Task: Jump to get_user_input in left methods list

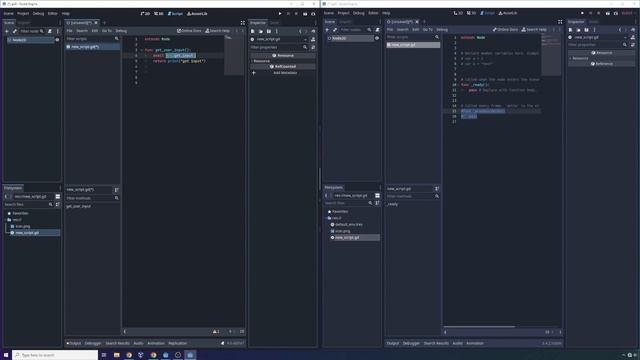Action: coord(78,206)
